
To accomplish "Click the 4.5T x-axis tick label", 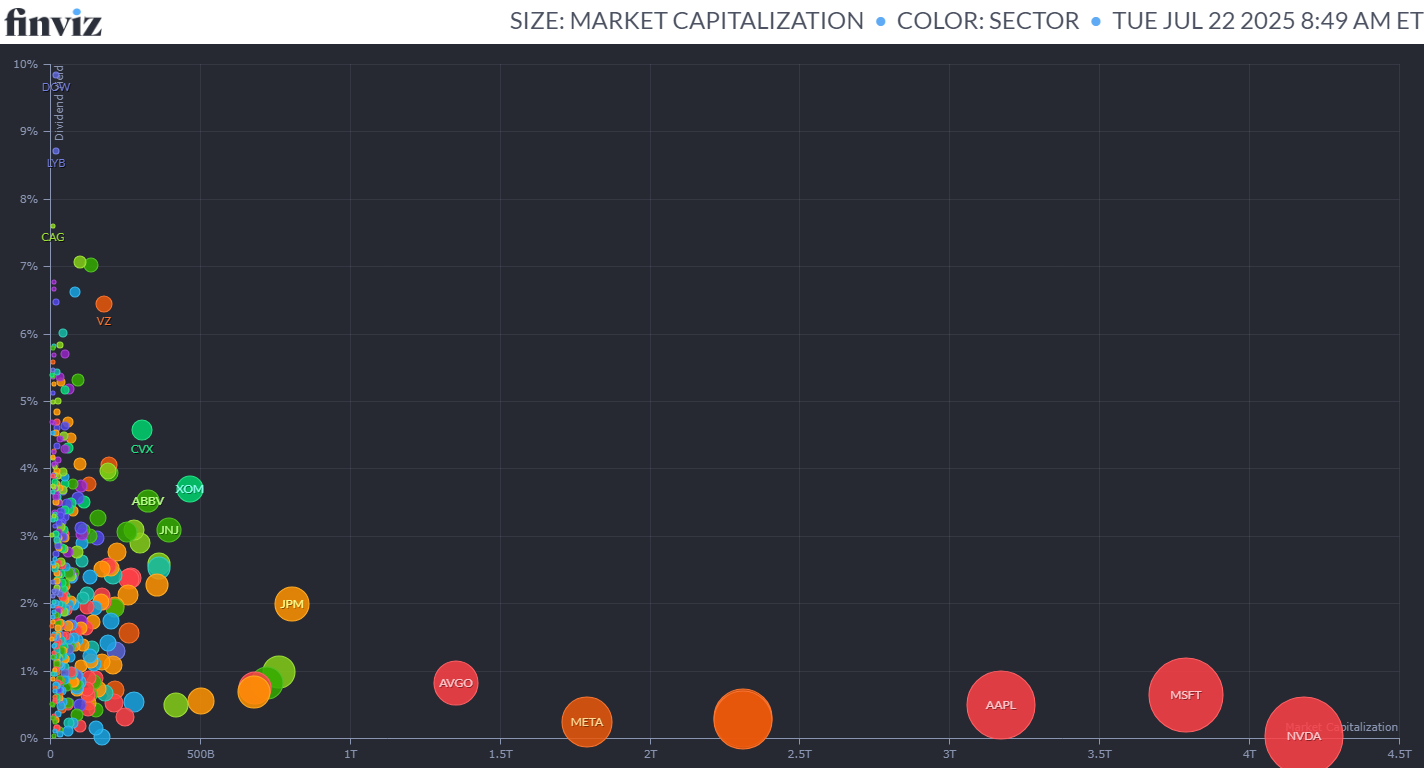I will pos(1399,753).
